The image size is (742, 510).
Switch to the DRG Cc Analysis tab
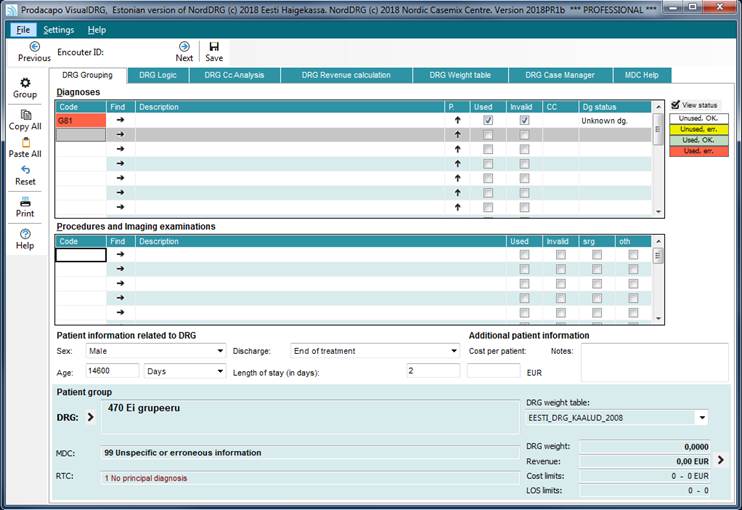point(234,75)
